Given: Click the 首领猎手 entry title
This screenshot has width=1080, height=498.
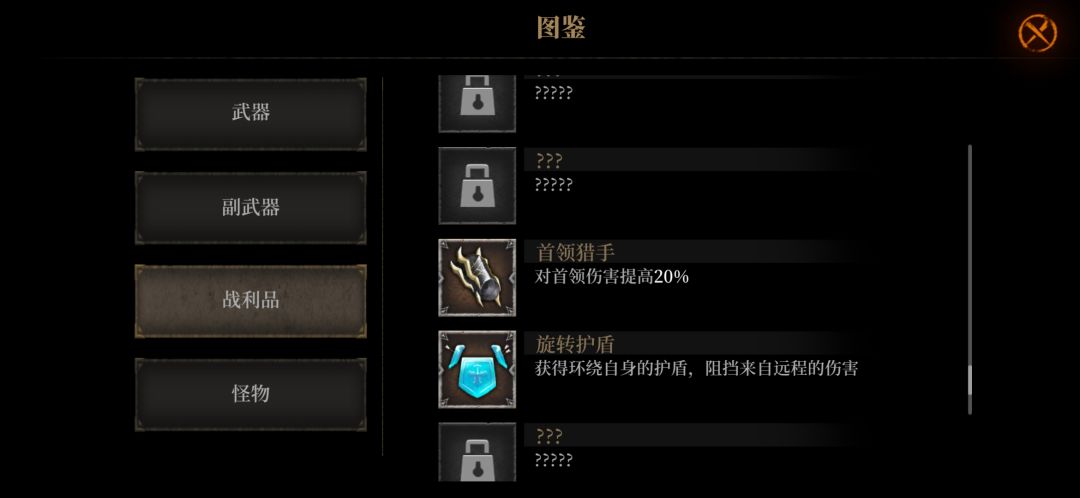Looking at the screenshot, I should [x=575, y=253].
